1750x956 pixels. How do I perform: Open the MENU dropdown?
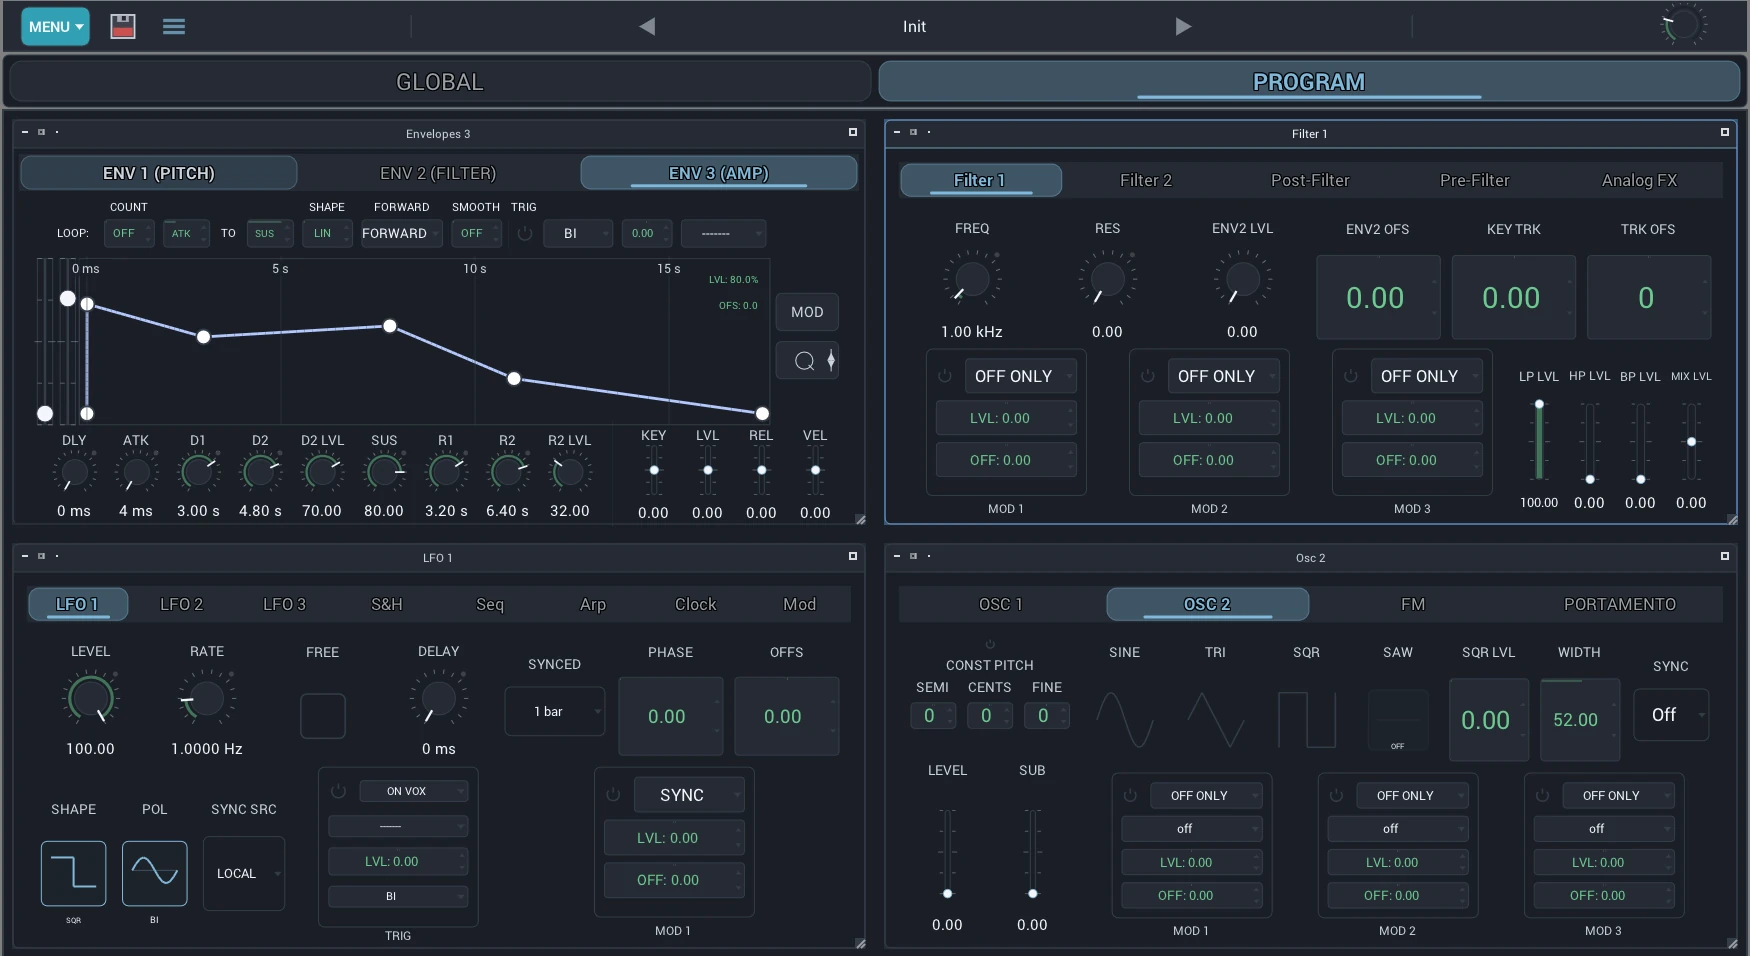click(x=55, y=27)
